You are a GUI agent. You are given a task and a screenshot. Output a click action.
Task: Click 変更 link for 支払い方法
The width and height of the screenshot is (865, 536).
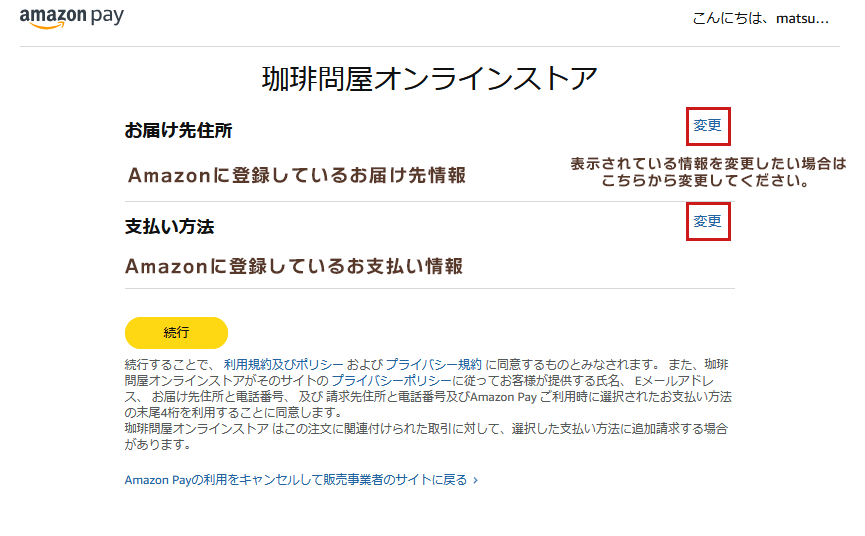coord(707,221)
